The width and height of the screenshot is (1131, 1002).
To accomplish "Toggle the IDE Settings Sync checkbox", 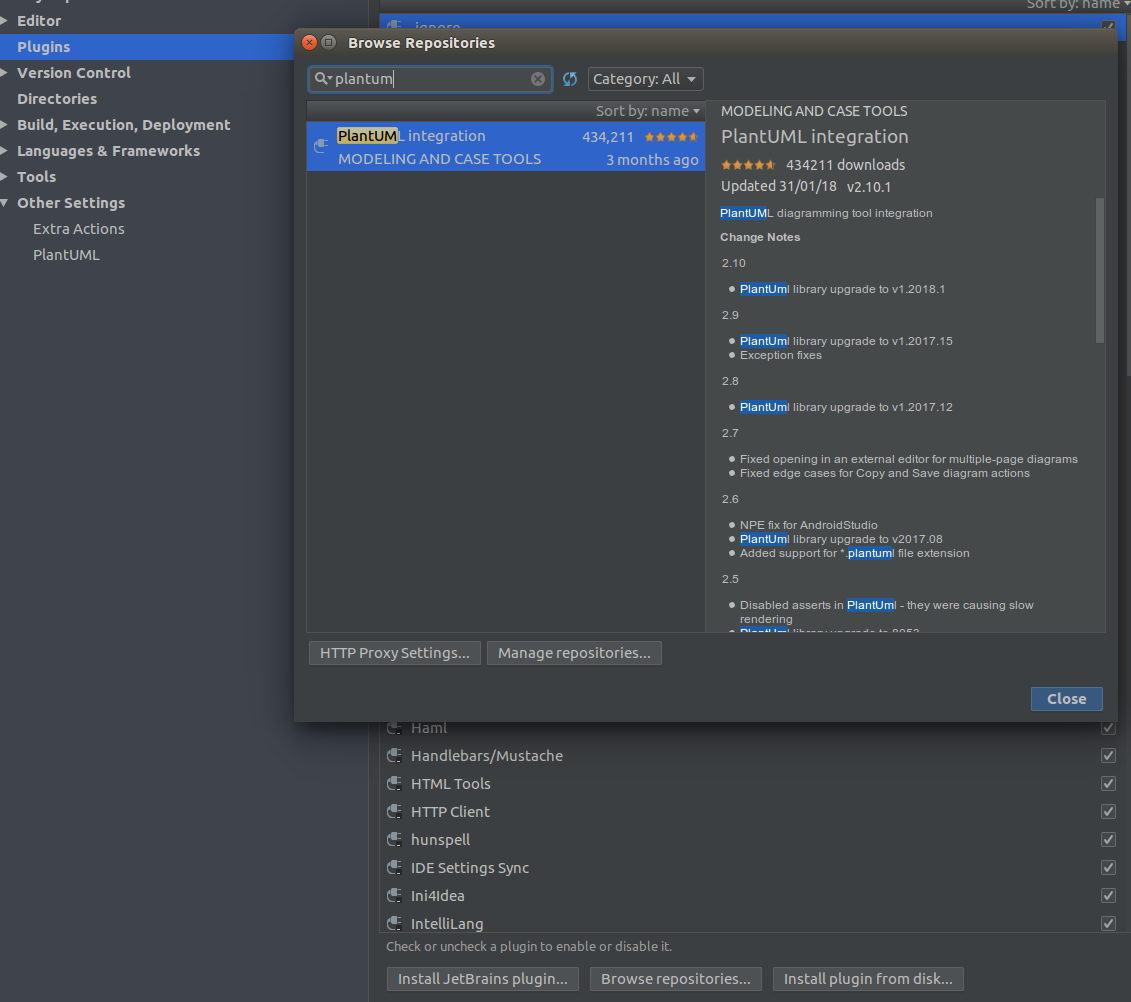I will point(1108,867).
